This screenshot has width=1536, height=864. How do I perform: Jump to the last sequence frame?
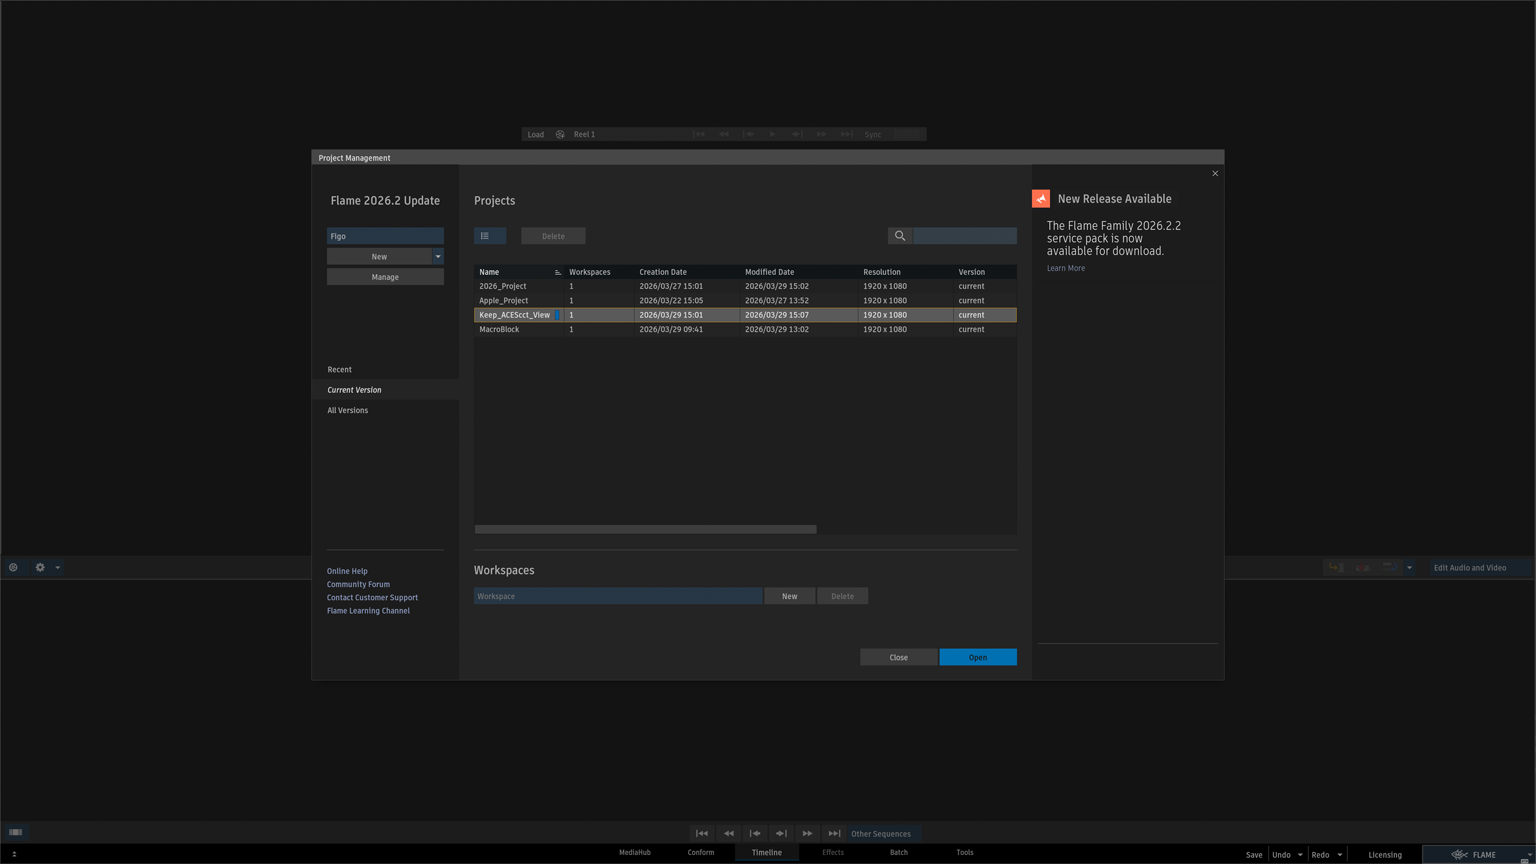click(834, 833)
